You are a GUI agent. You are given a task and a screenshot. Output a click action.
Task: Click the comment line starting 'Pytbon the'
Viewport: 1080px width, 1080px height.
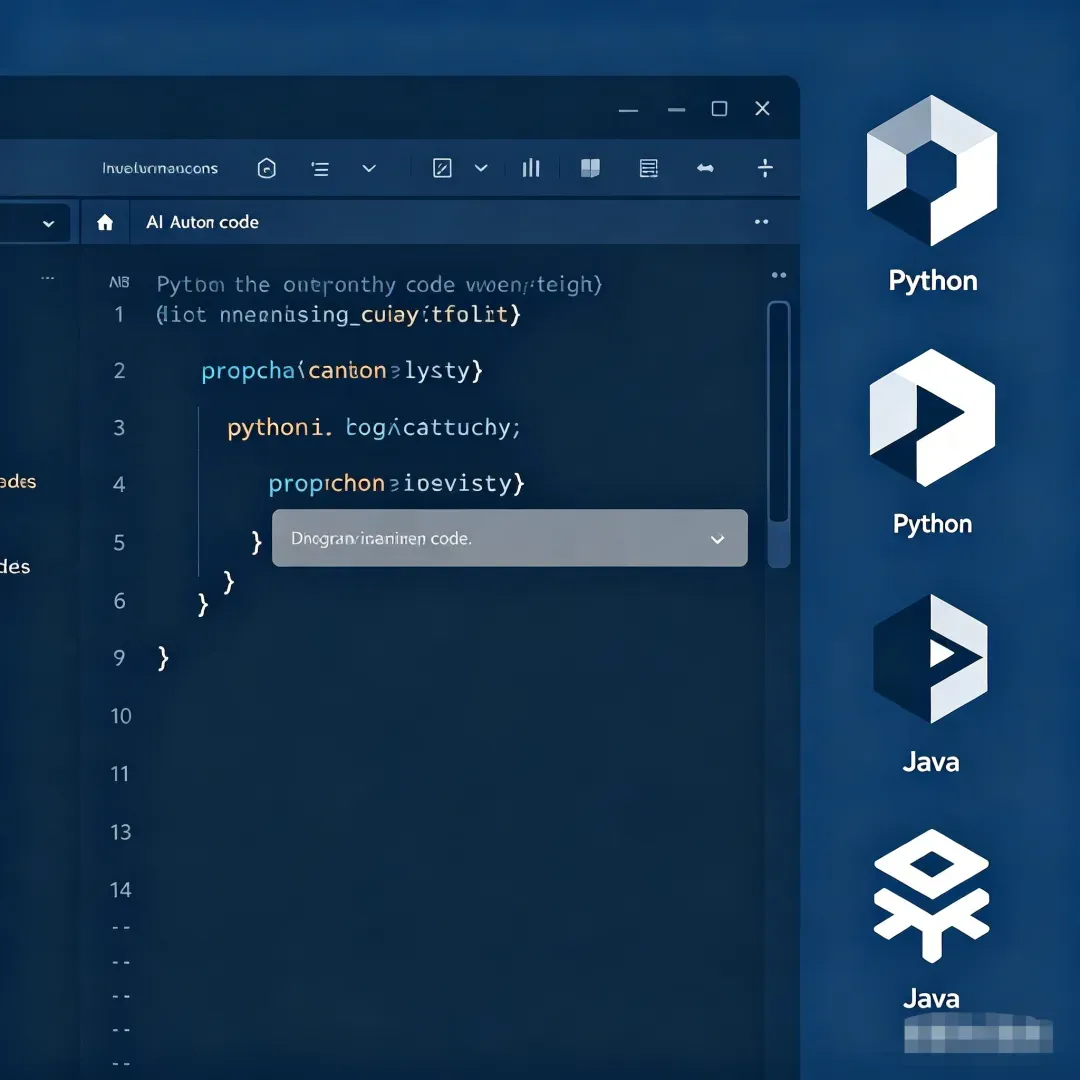pos(379,284)
